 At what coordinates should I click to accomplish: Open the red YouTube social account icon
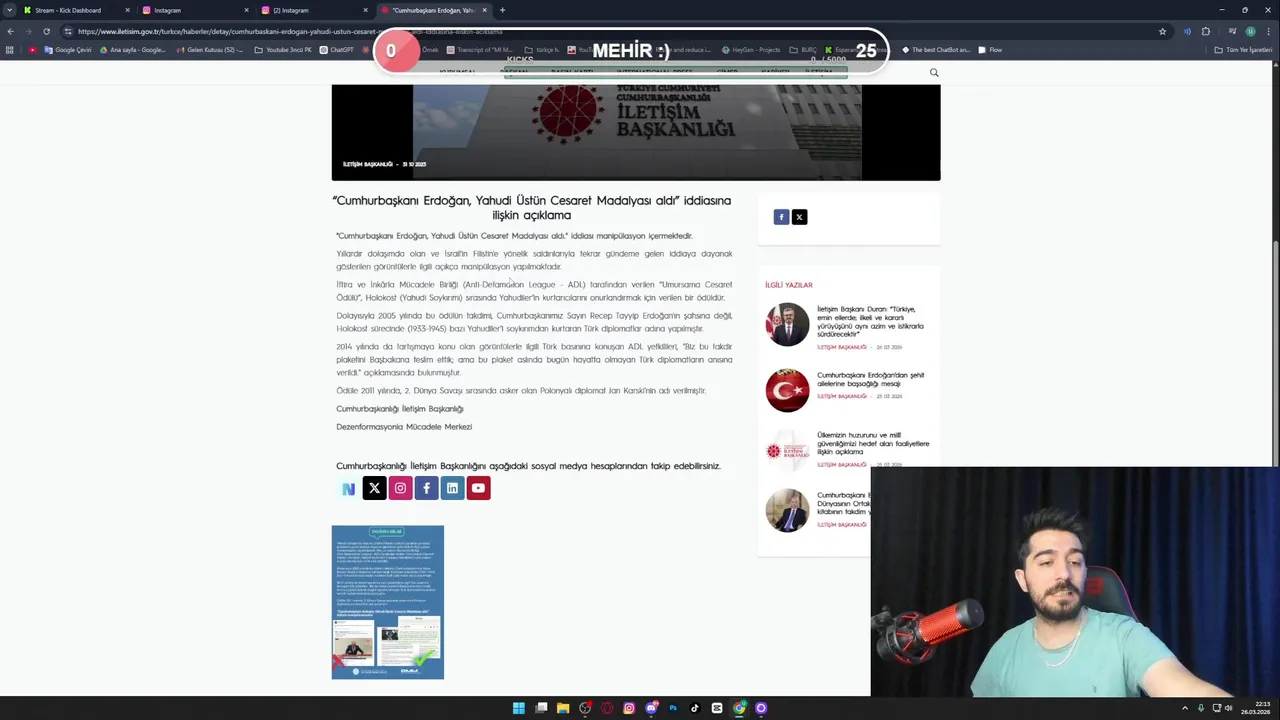[478, 488]
